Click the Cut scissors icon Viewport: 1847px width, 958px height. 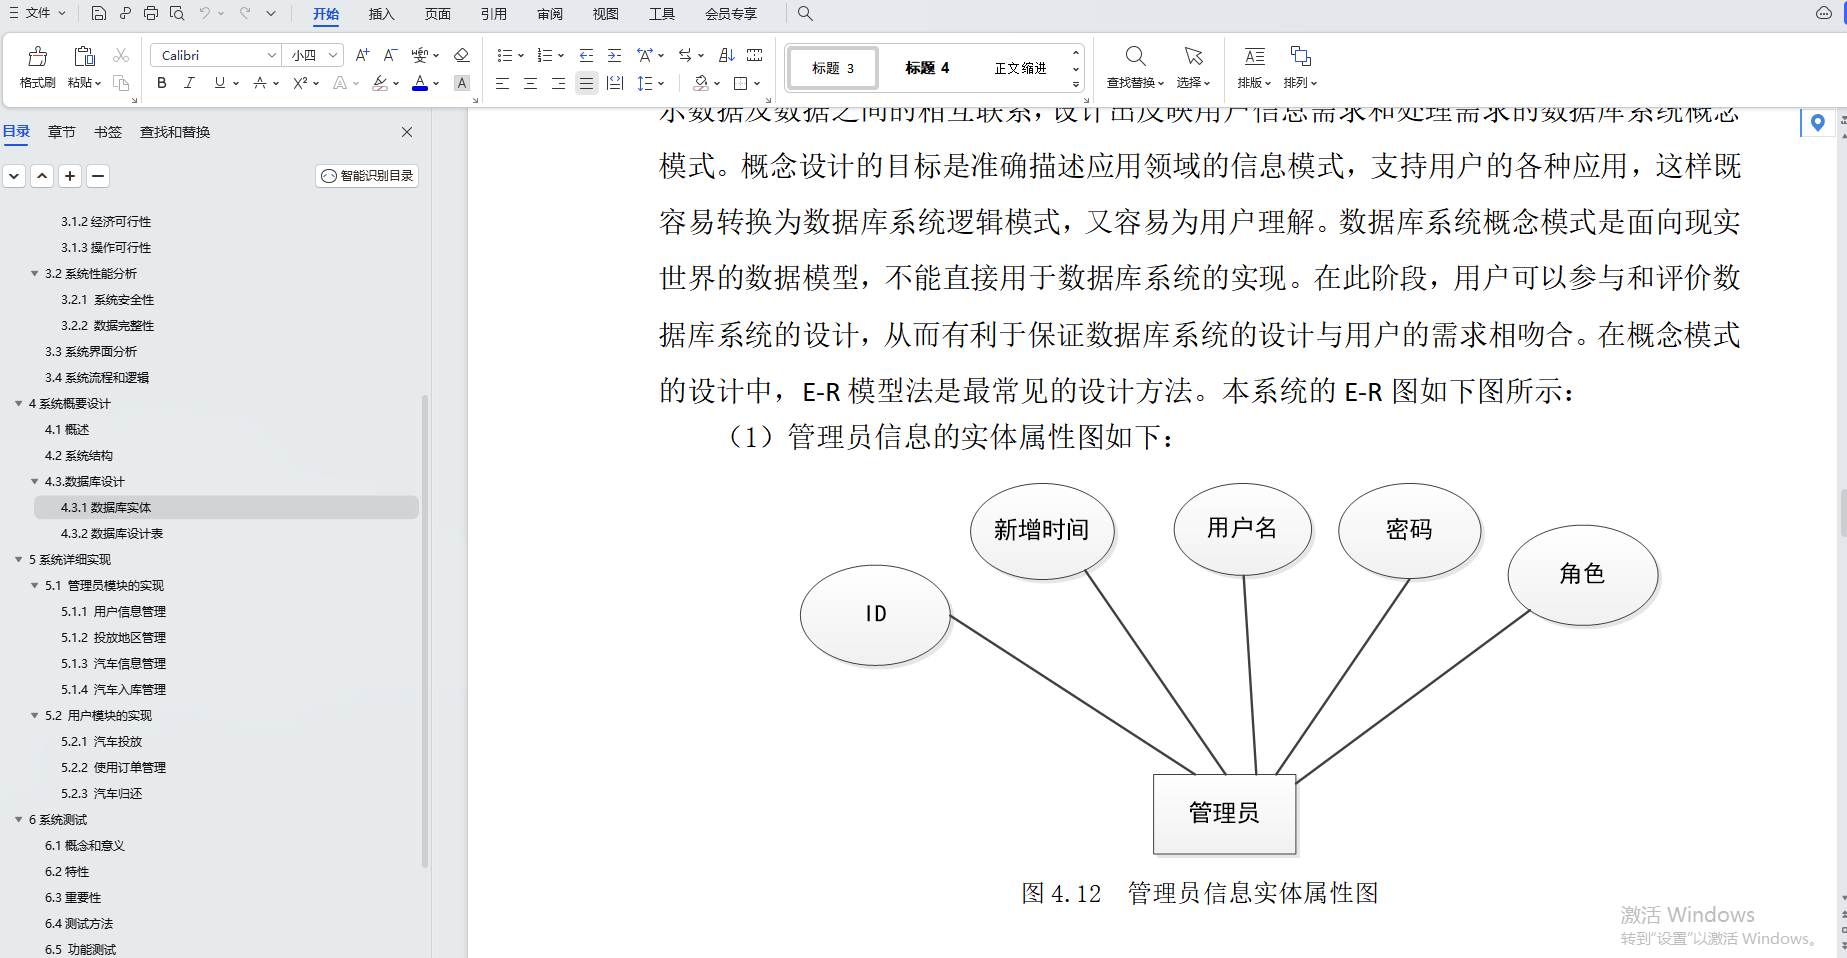coord(121,55)
